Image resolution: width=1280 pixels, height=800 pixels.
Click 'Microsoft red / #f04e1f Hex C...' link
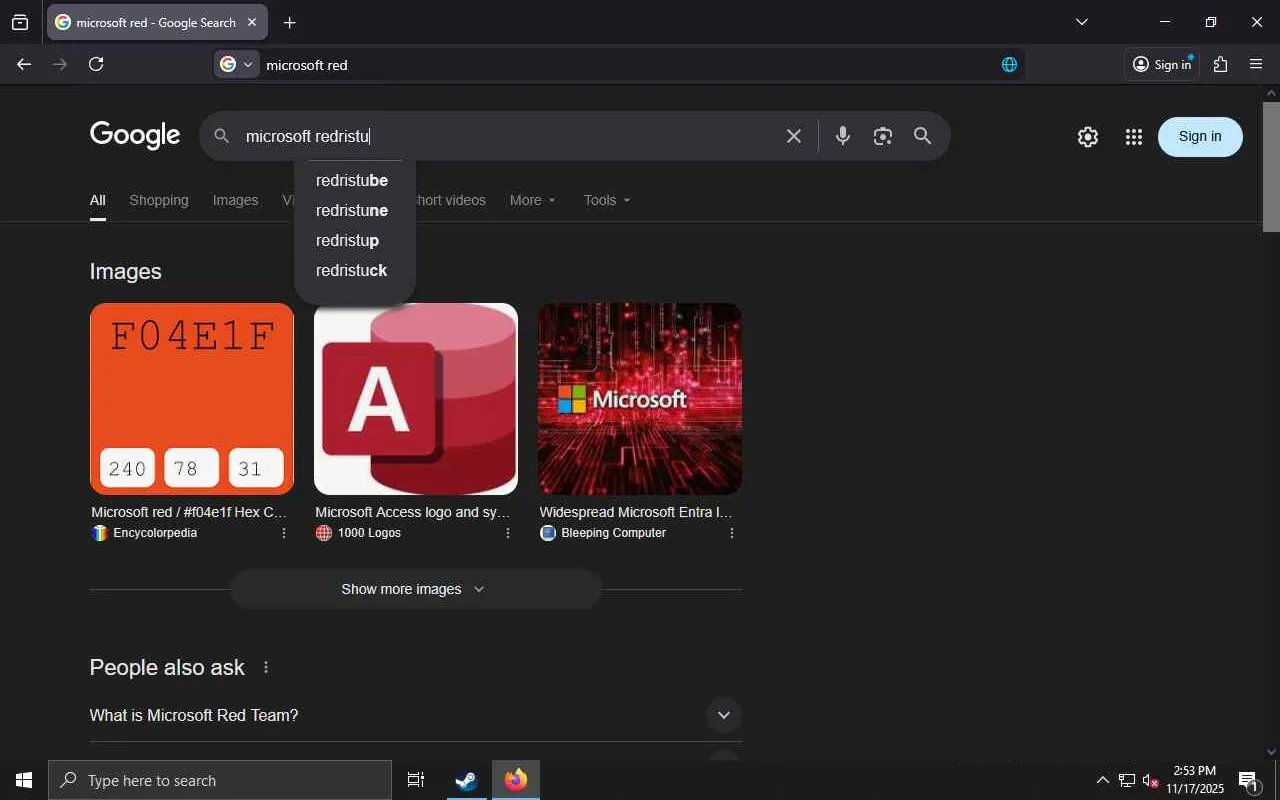(189, 512)
